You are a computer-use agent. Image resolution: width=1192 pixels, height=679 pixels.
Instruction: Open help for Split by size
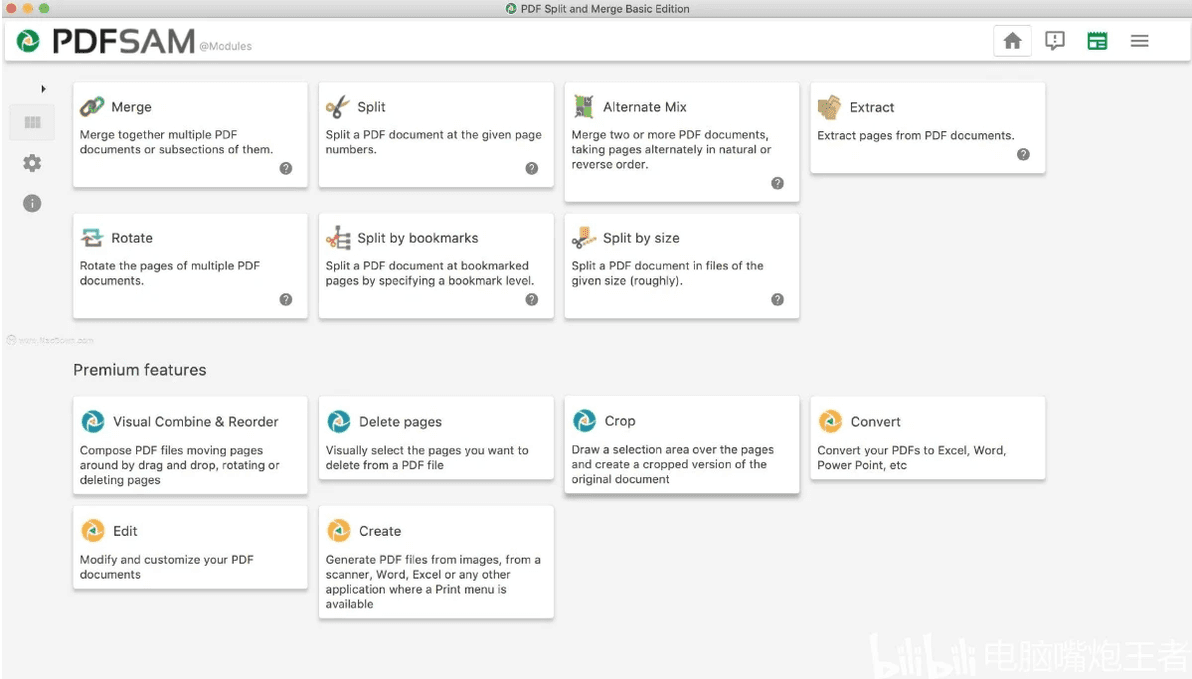click(777, 300)
